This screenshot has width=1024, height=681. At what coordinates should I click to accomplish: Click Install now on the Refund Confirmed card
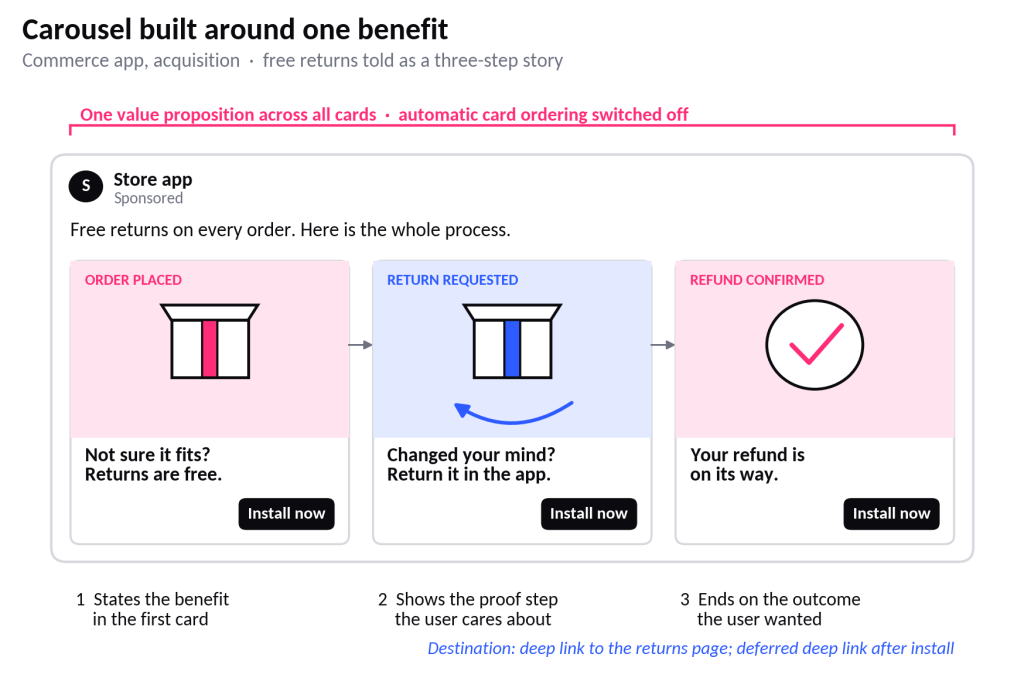891,514
